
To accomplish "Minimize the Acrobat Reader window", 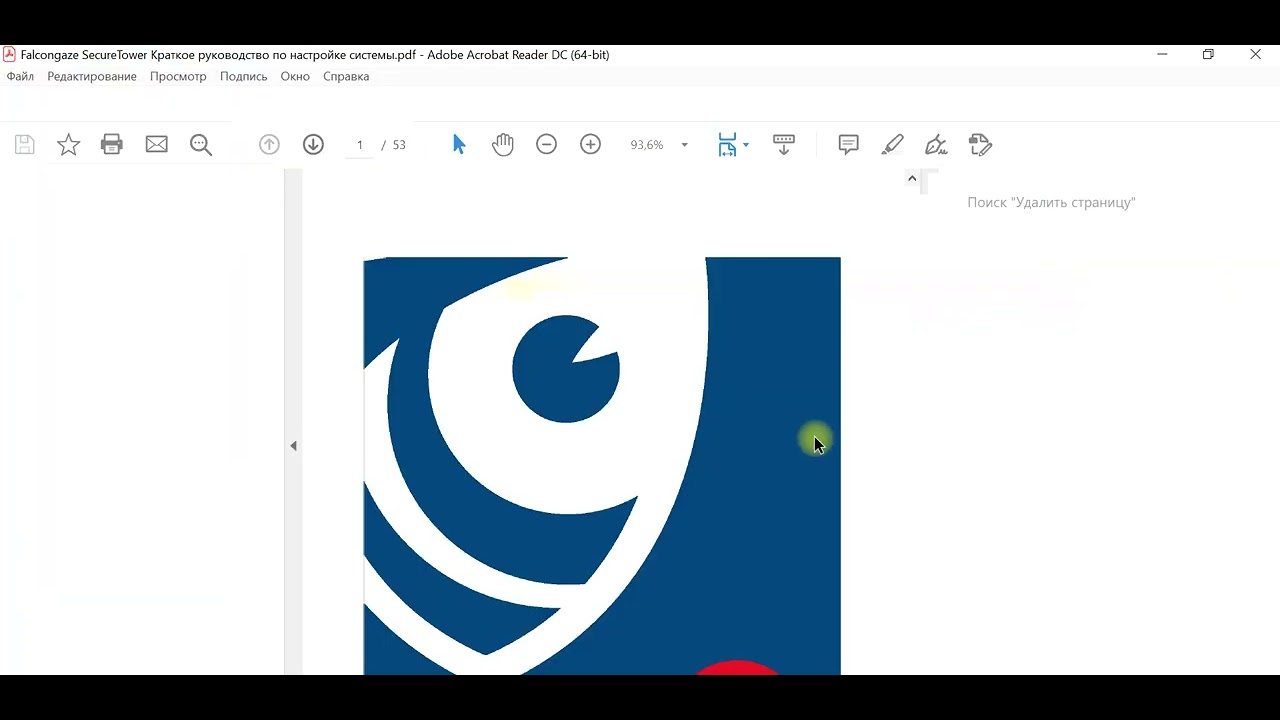I will (1162, 55).
